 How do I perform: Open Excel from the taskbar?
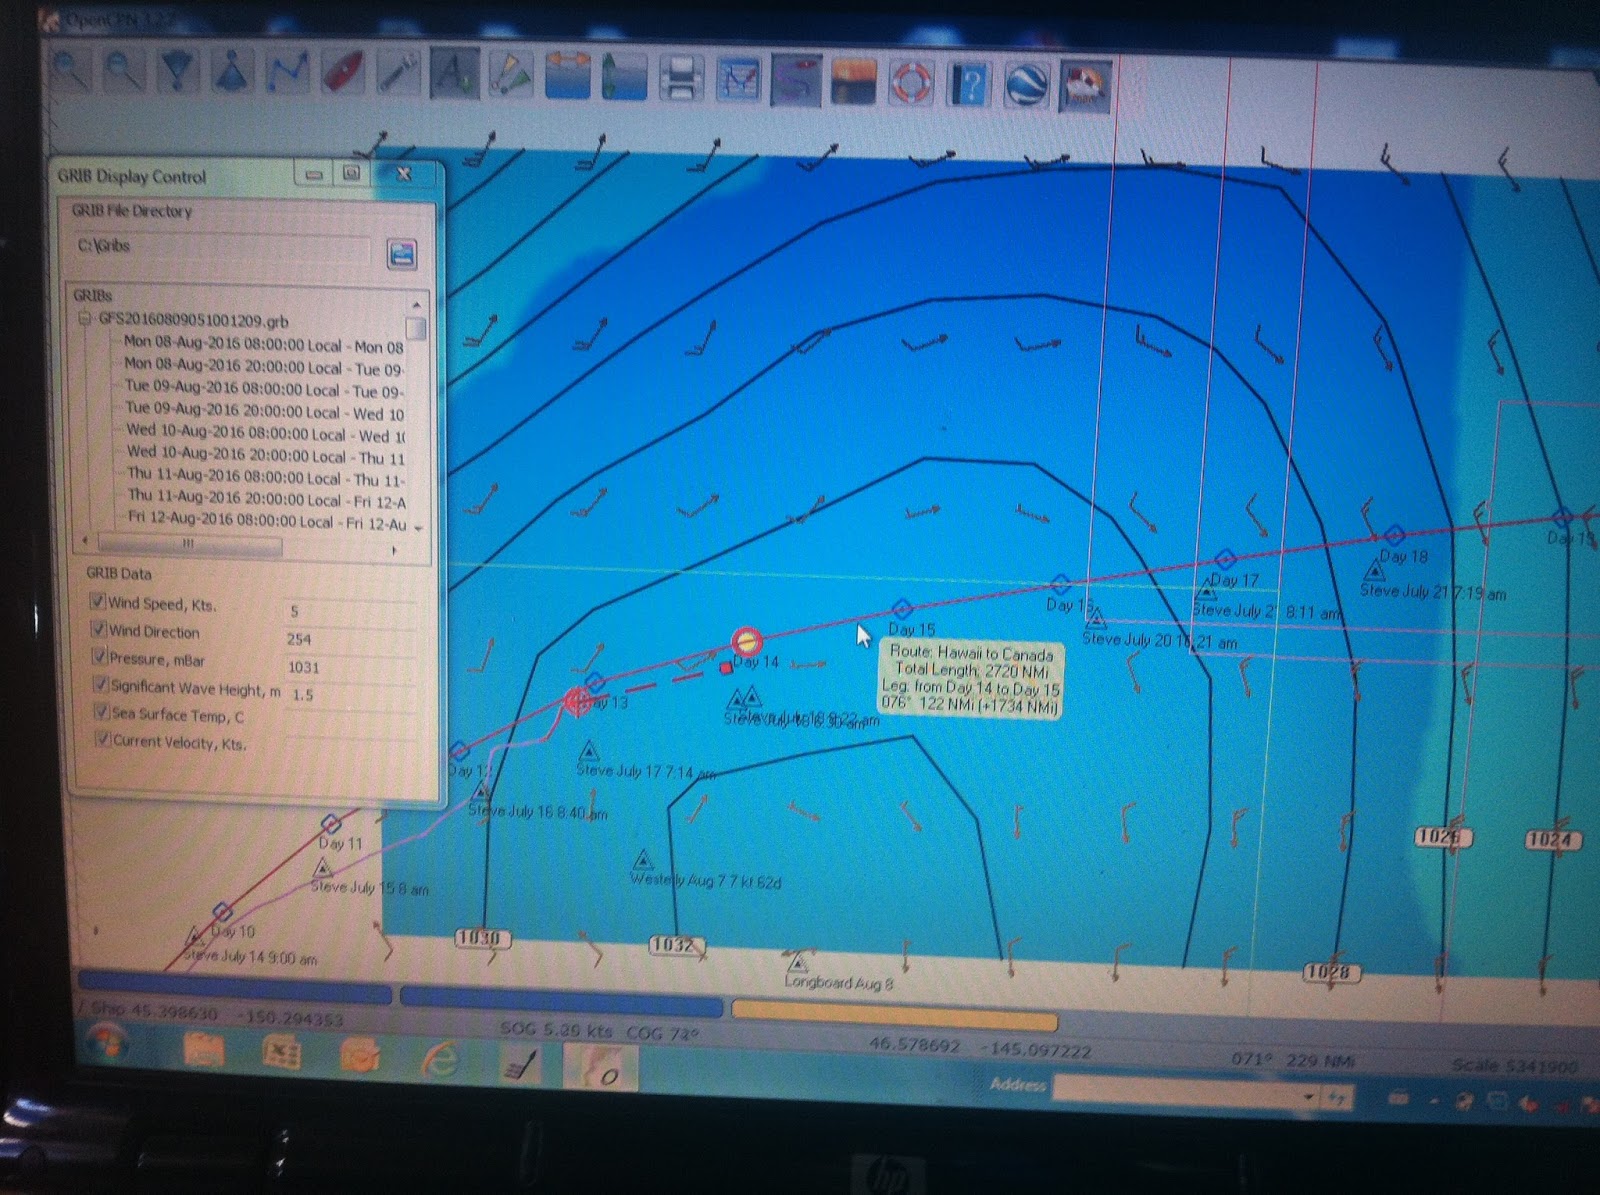coord(282,1055)
